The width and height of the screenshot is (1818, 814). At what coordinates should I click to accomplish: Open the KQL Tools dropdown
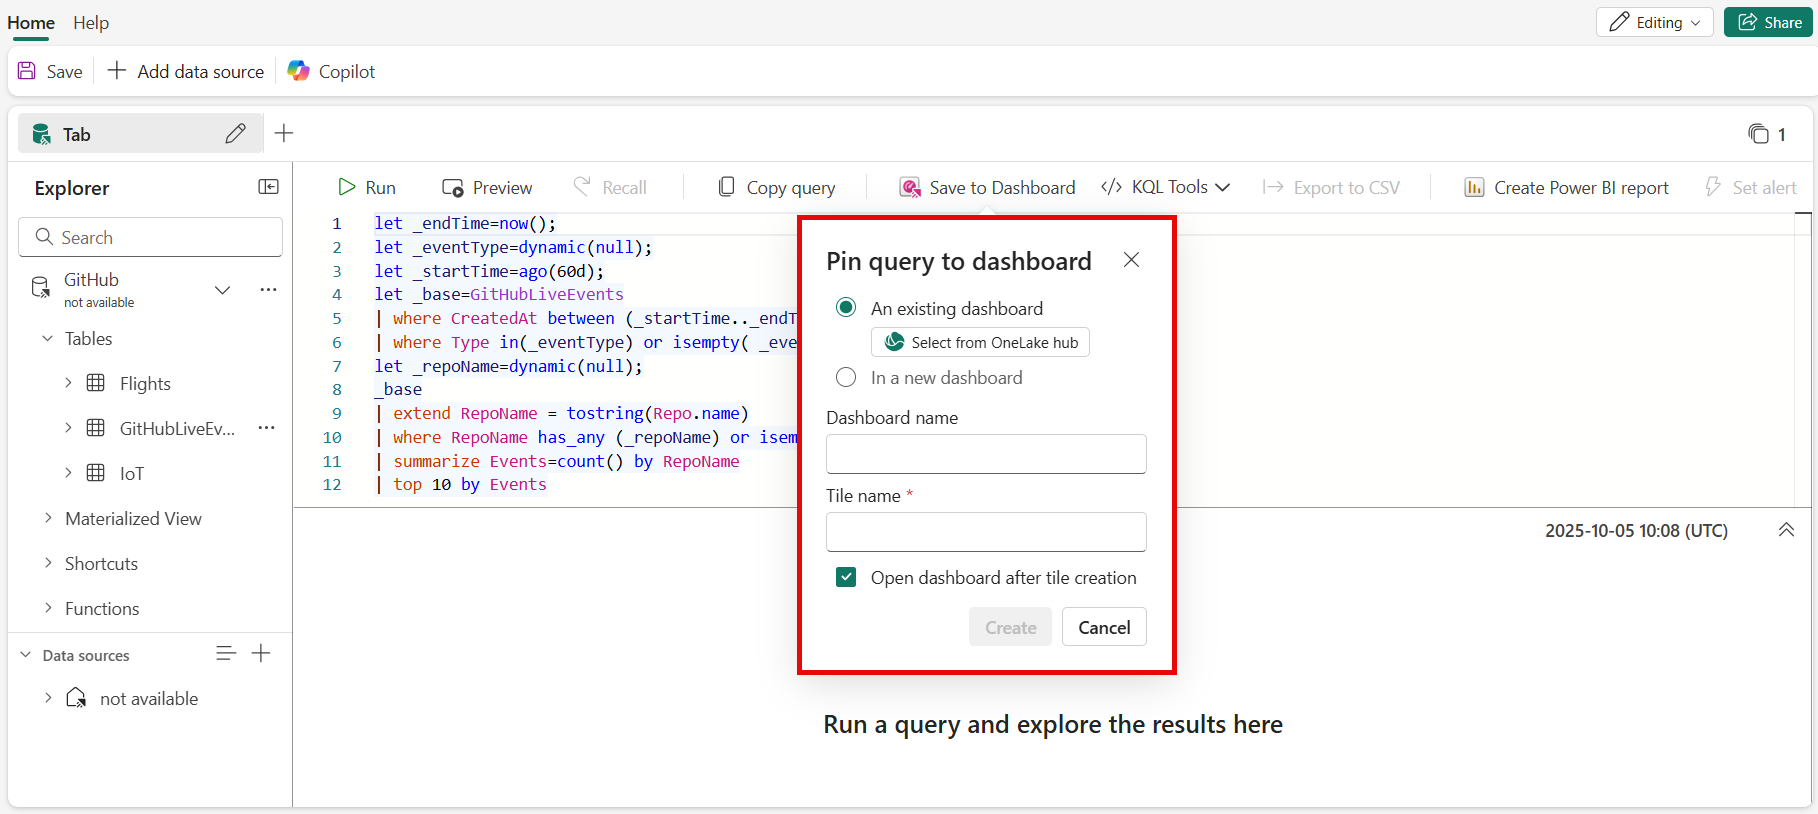click(1165, 187)
